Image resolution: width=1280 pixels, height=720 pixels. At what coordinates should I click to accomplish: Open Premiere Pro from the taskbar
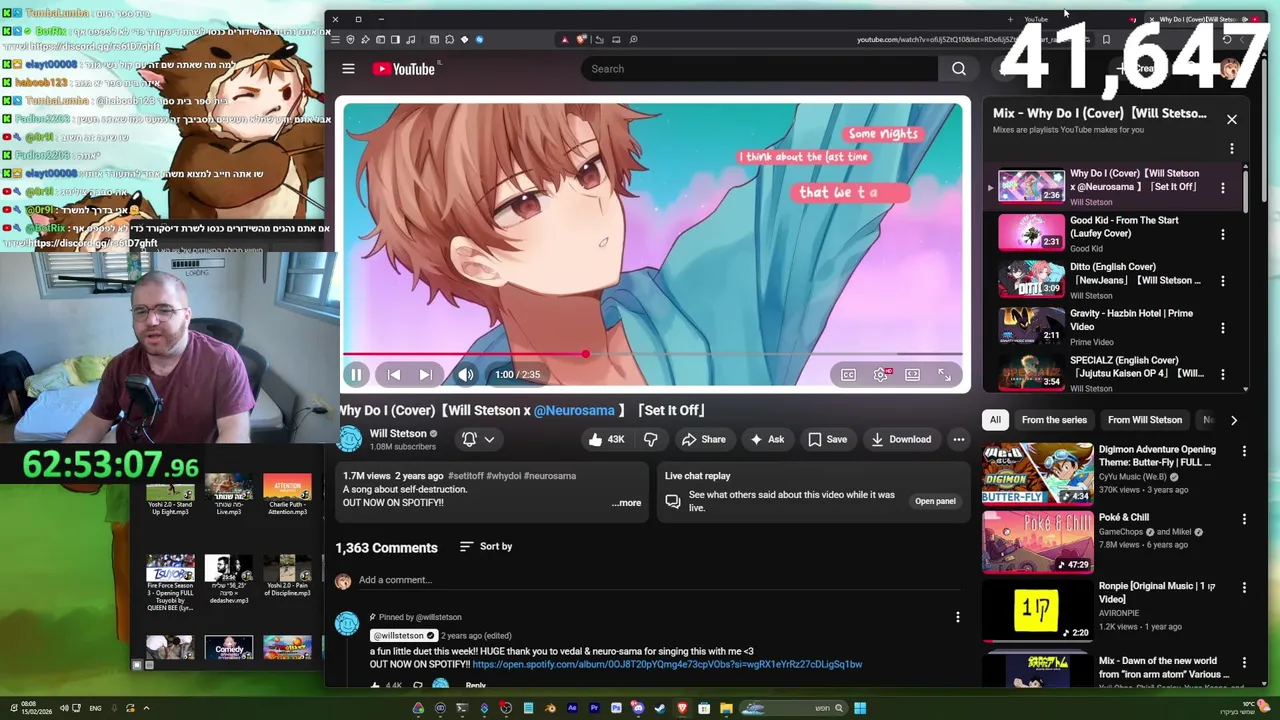[594, 708]
